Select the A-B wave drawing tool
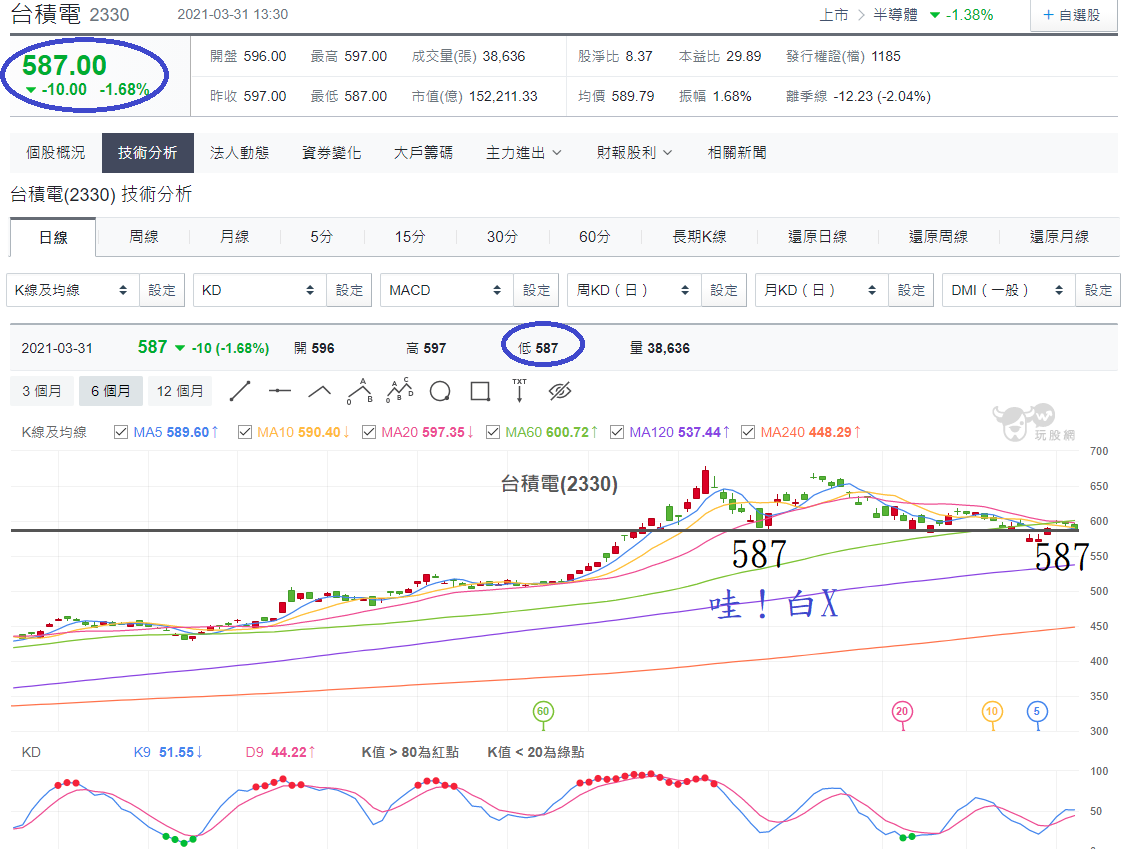Image resolution: width=1134 pixels, height=849 pixels. click(359, 391)
